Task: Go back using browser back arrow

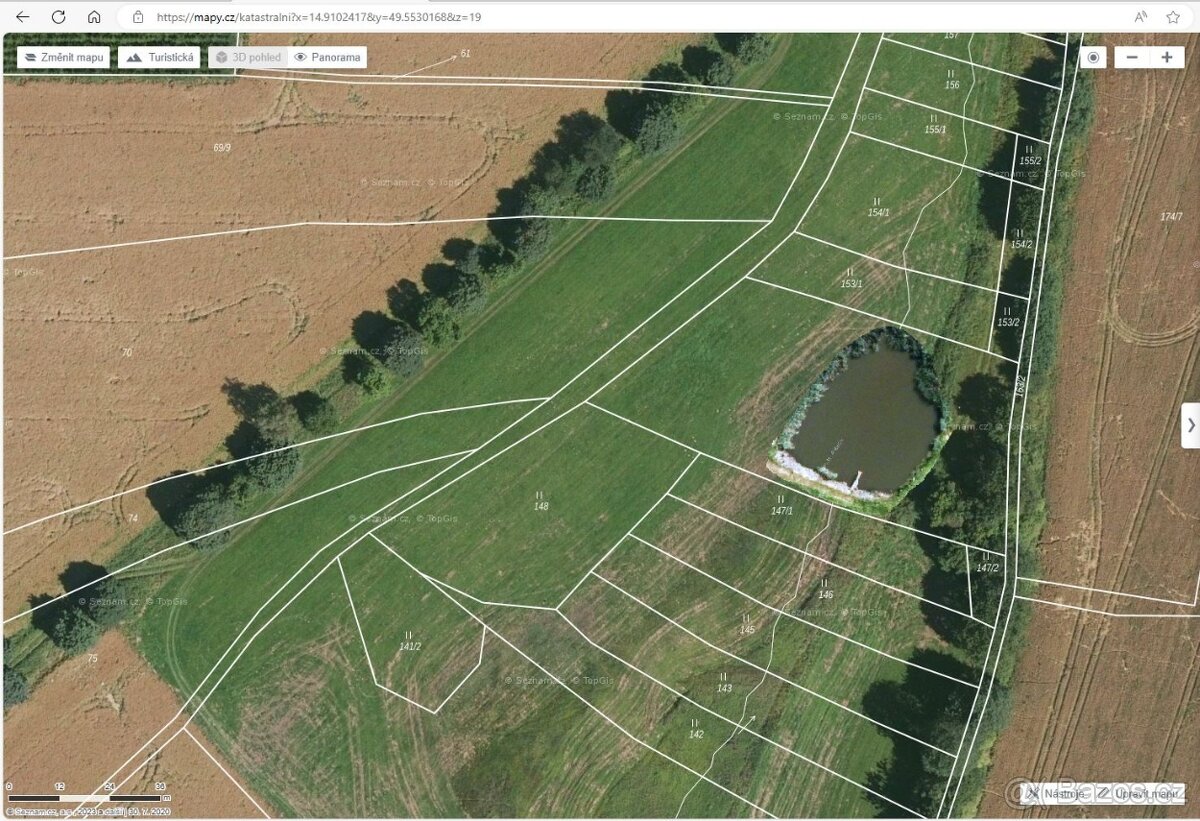Action: (23, 17)
